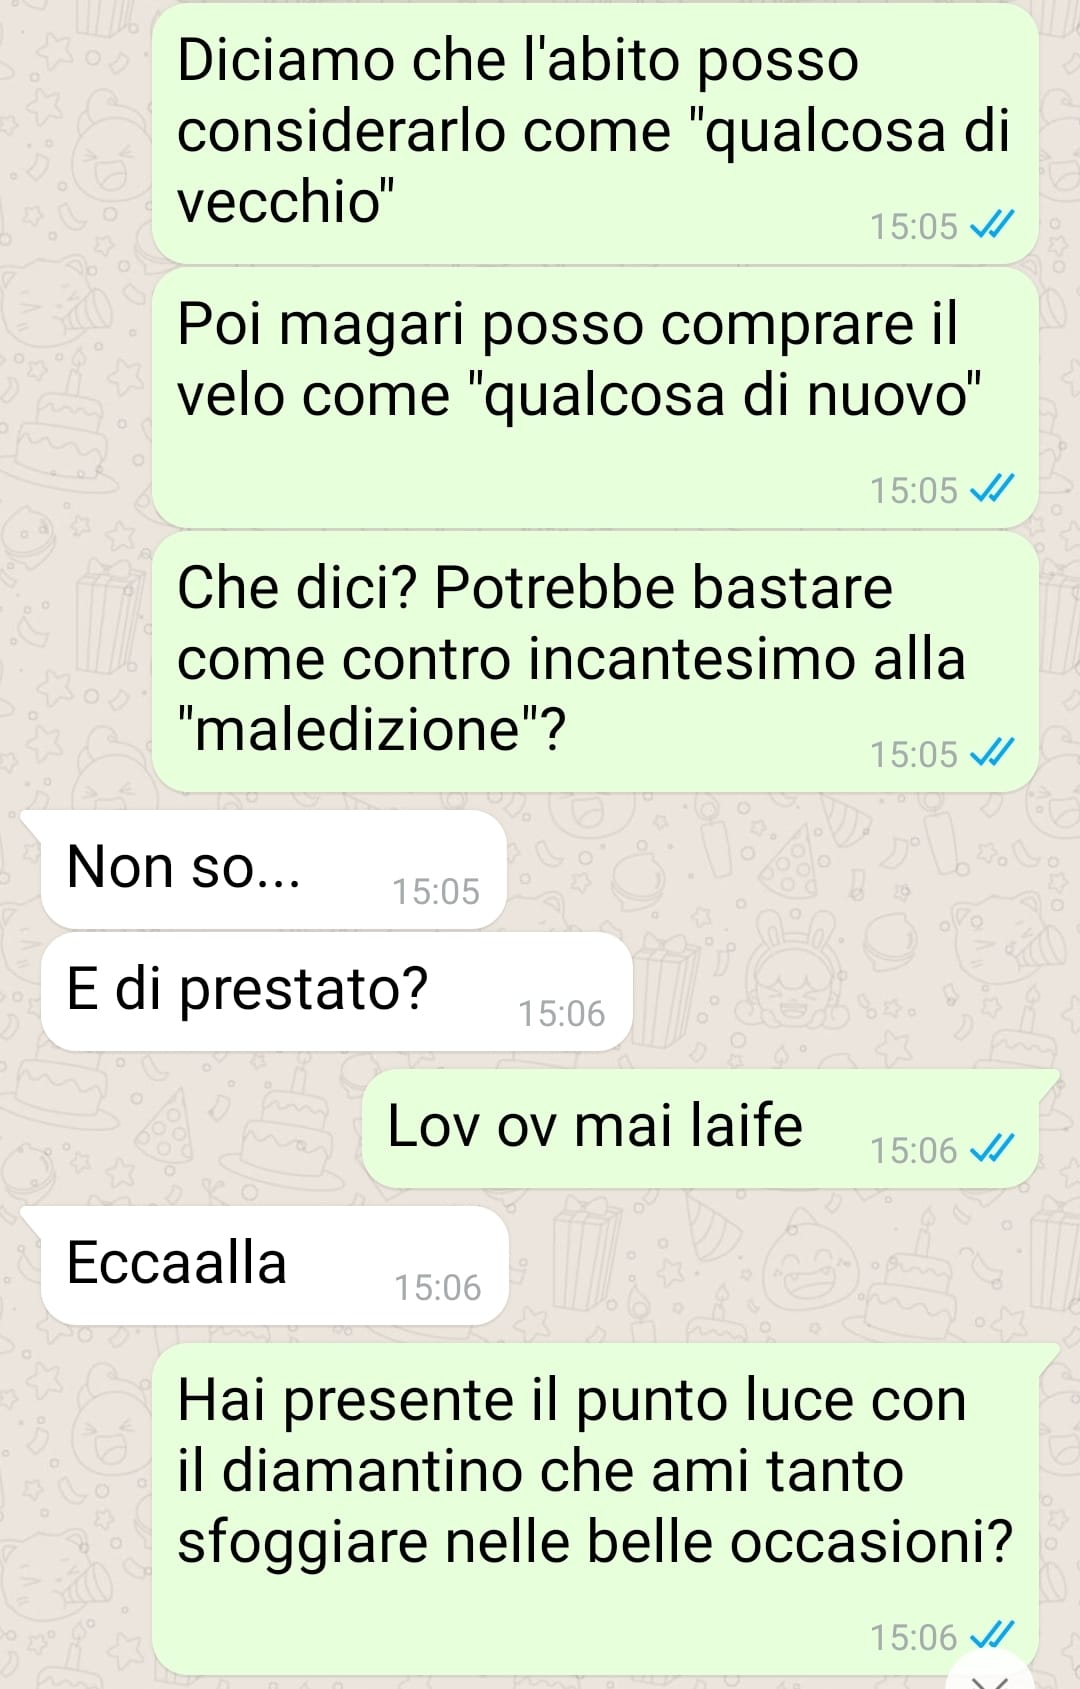Tap read ticks on 'punto luce' message

pos(992,1636)
